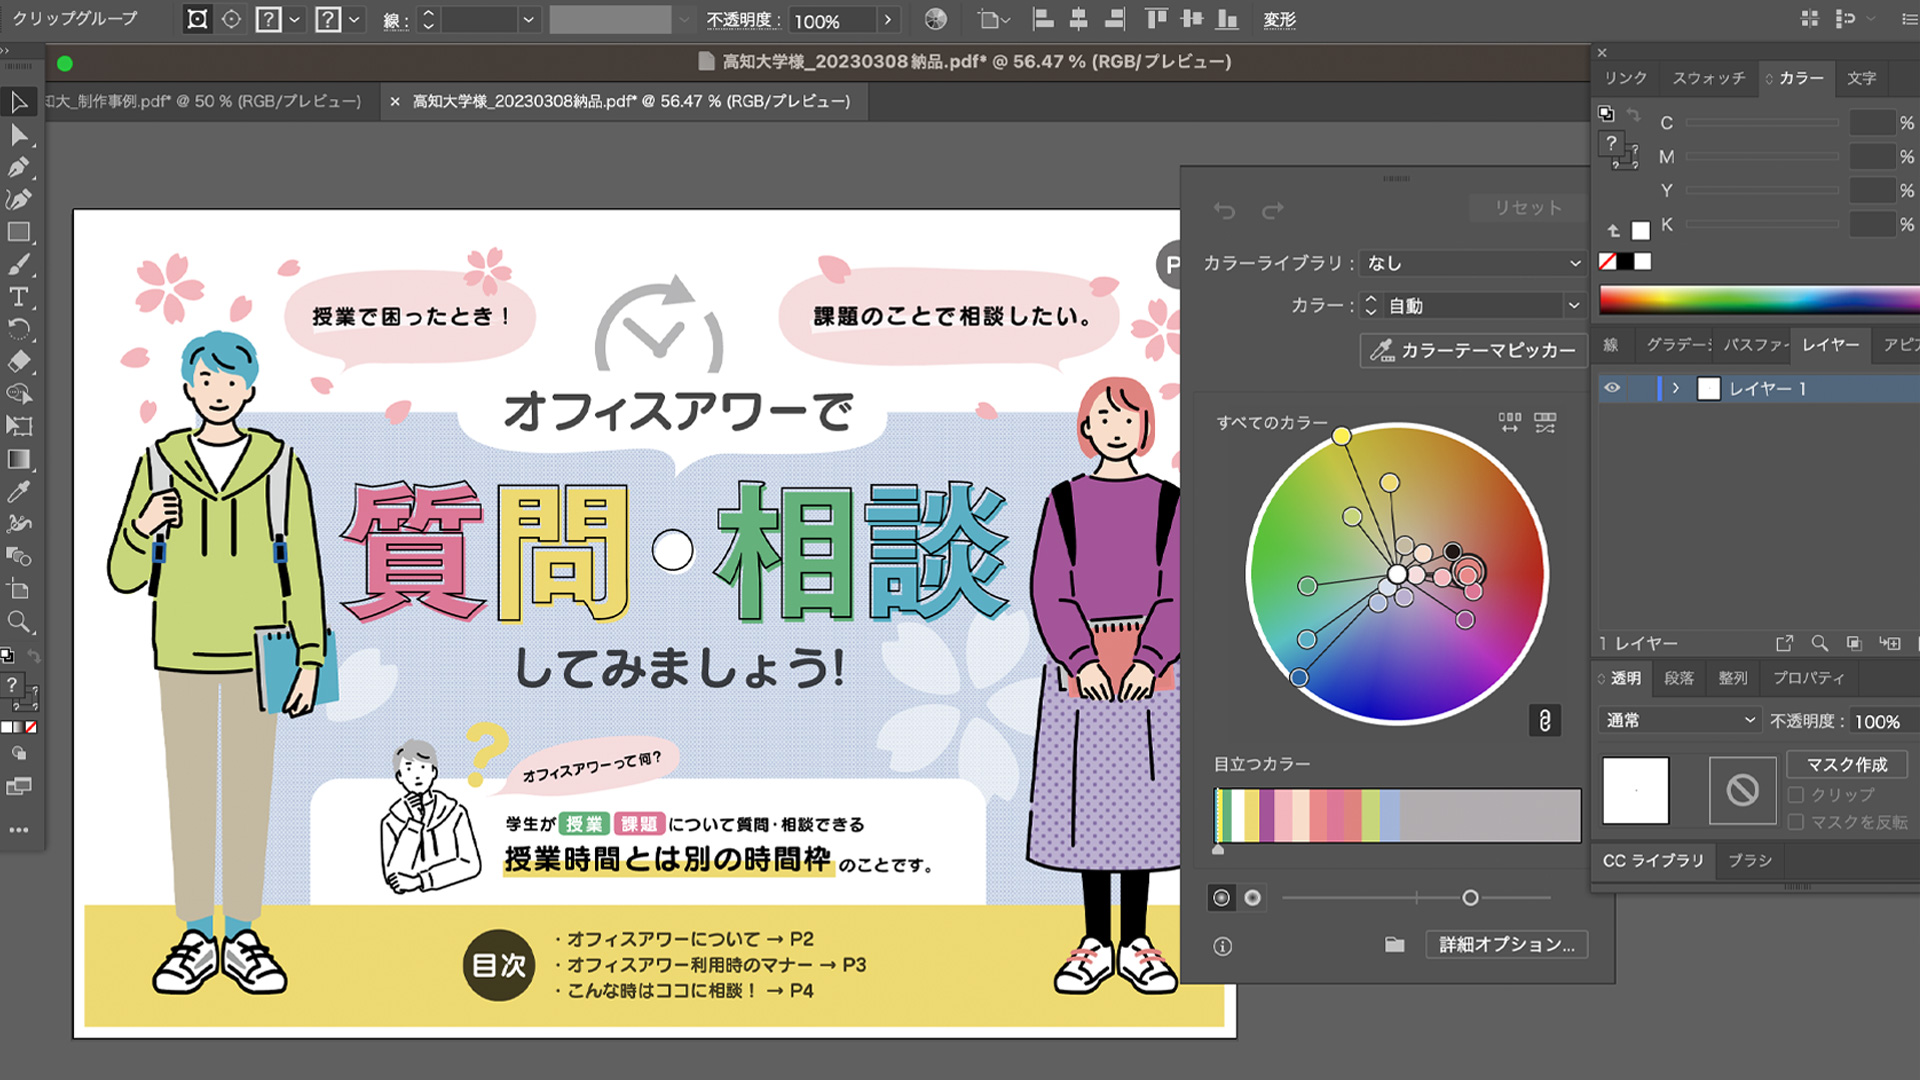Screen dimensions: 1920x1080
Task: Toggle visibility of レイヤー 1
Action: point(1612,388)
